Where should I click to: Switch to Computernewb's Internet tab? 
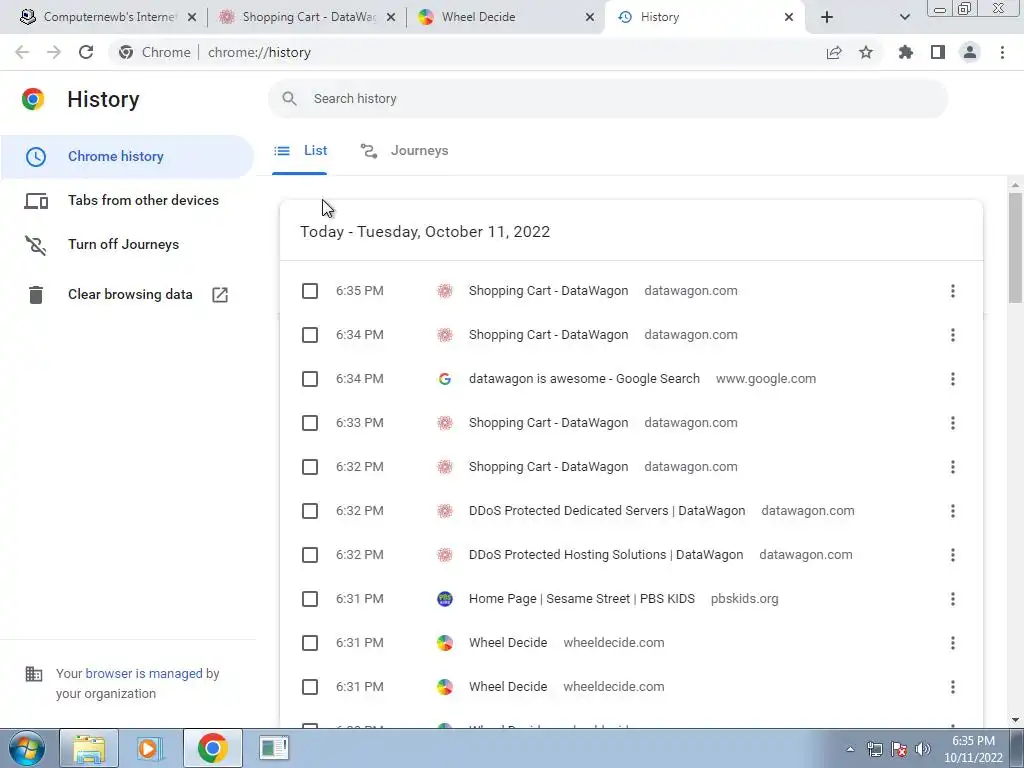(108, 17)
